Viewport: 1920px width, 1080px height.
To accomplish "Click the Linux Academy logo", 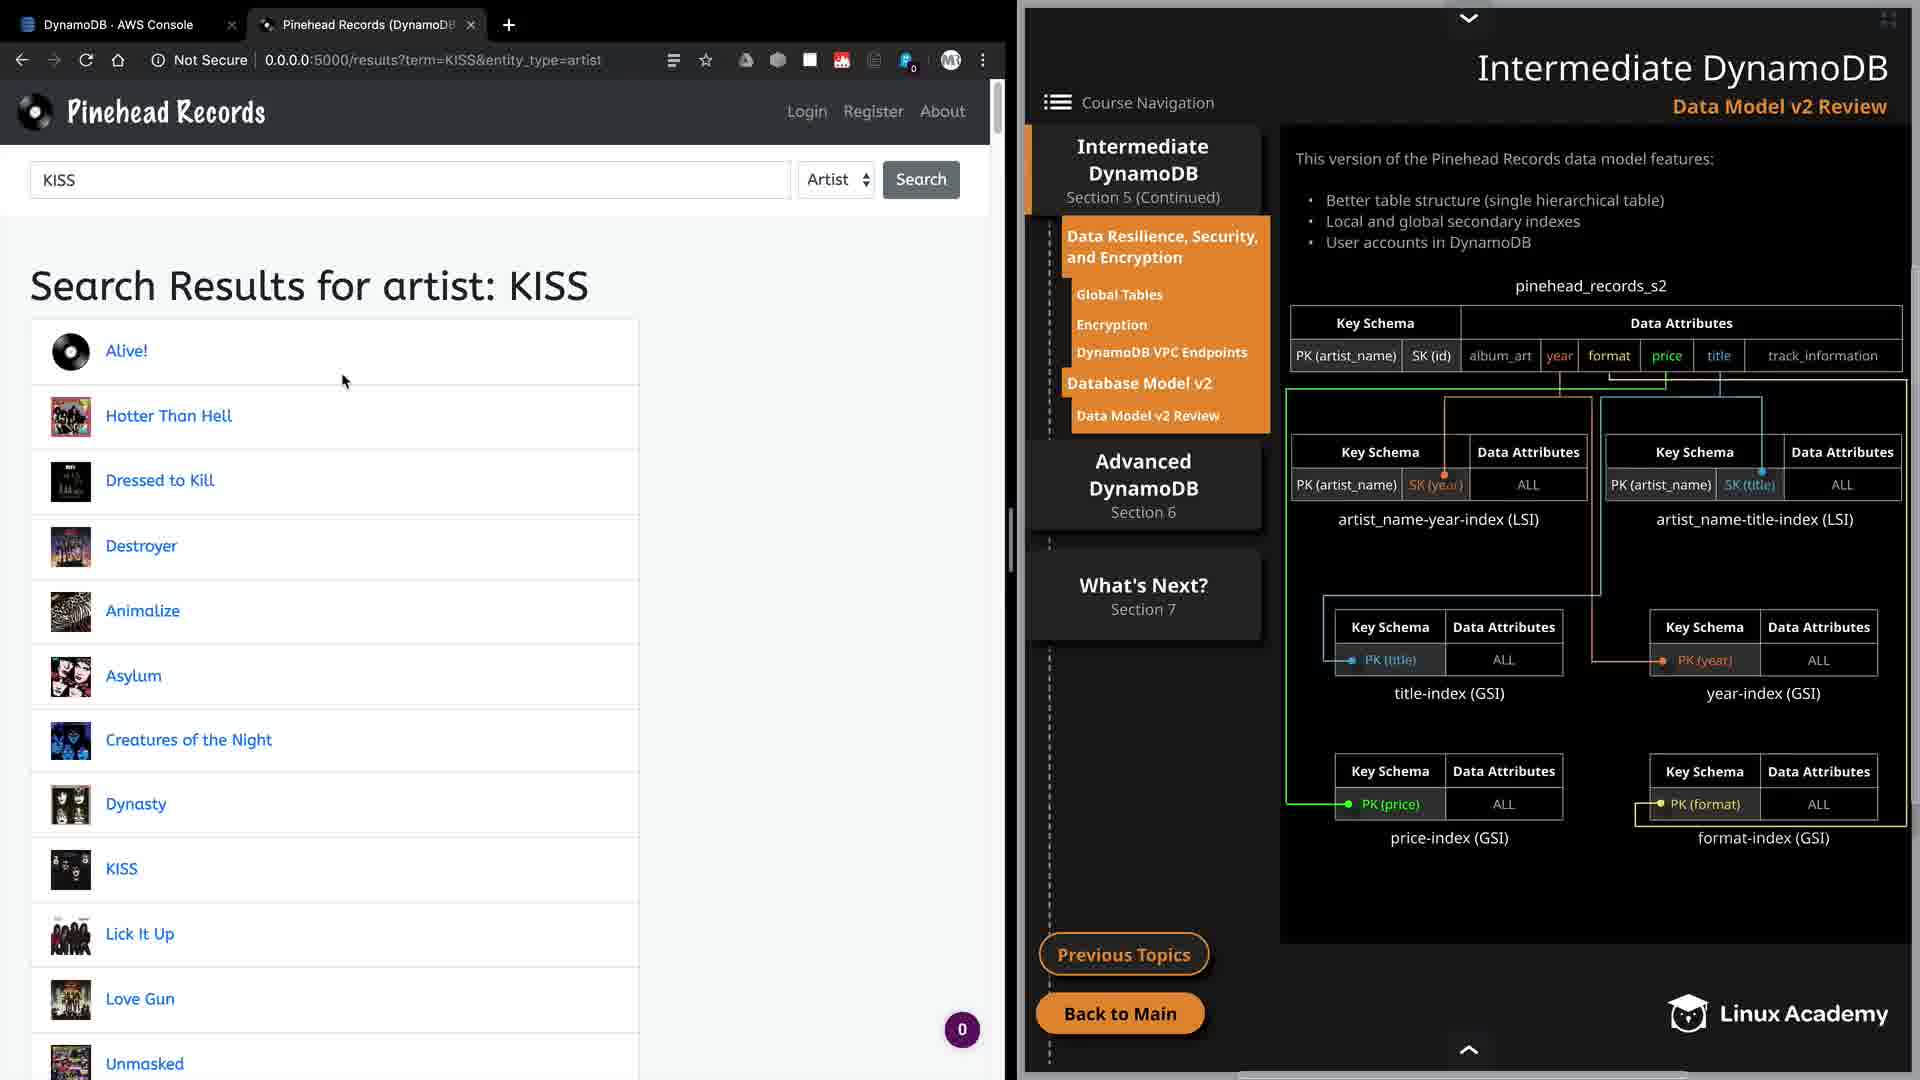I will click(1778, 1013).
